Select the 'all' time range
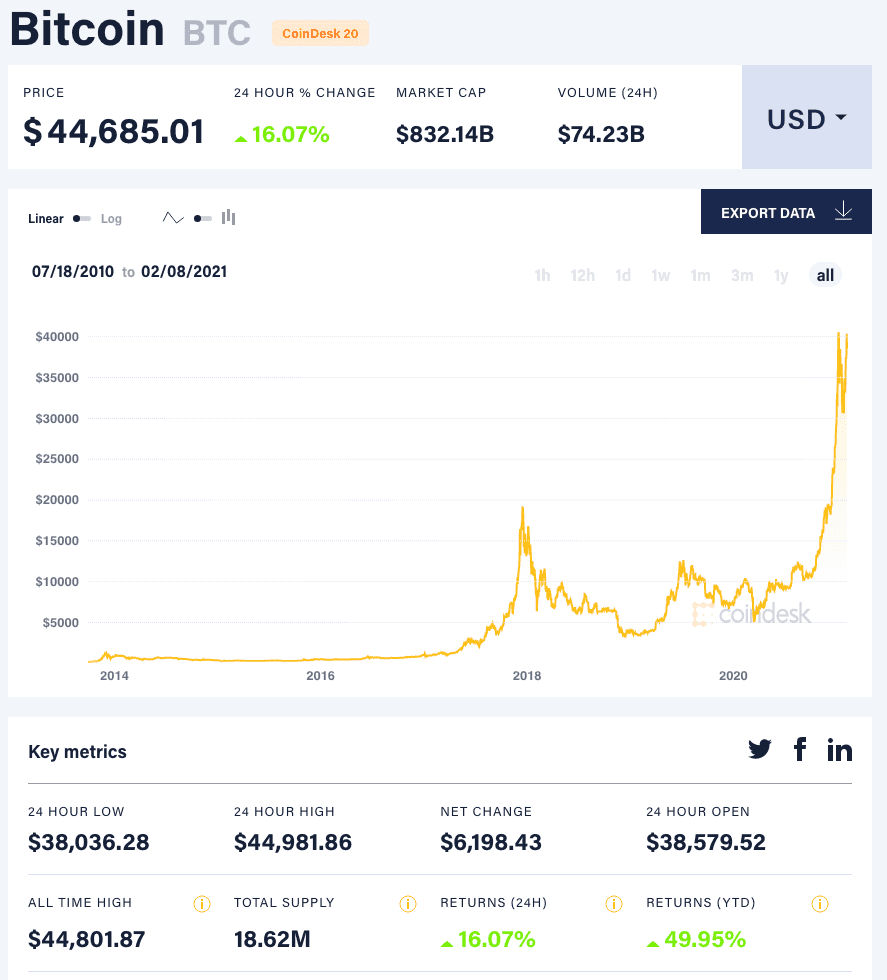Screen dimensions: 887x980 pos(825,275)
